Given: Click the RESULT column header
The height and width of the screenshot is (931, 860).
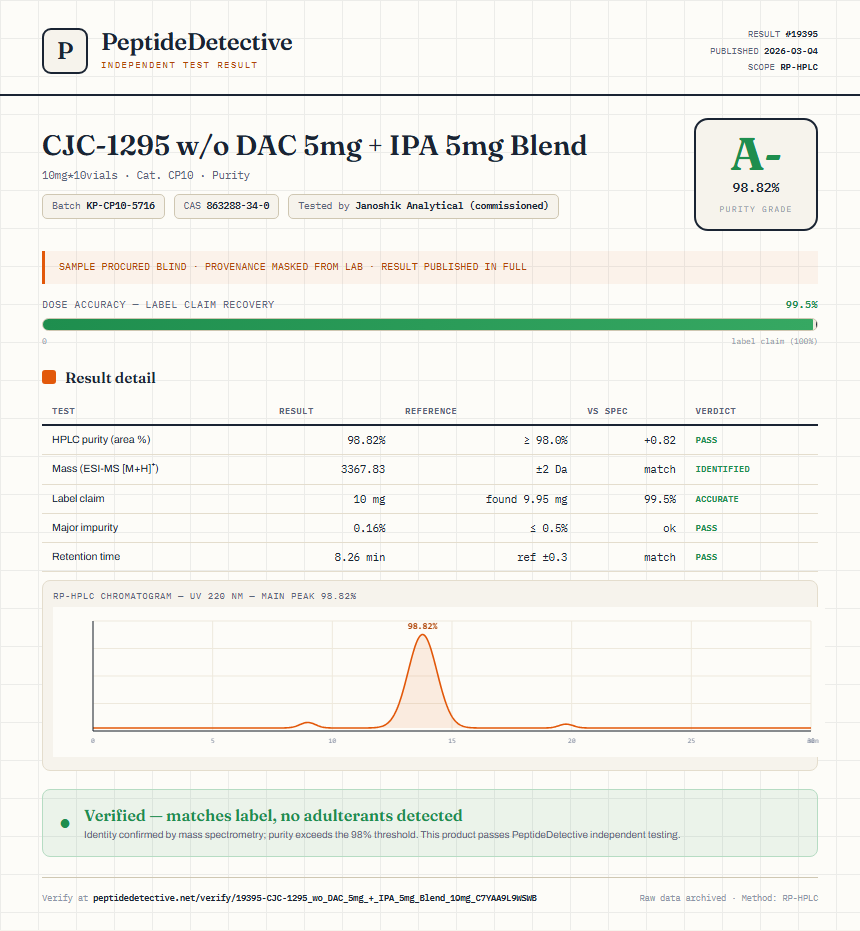Looking at the screenshot, I should click(x=296, y=411).
